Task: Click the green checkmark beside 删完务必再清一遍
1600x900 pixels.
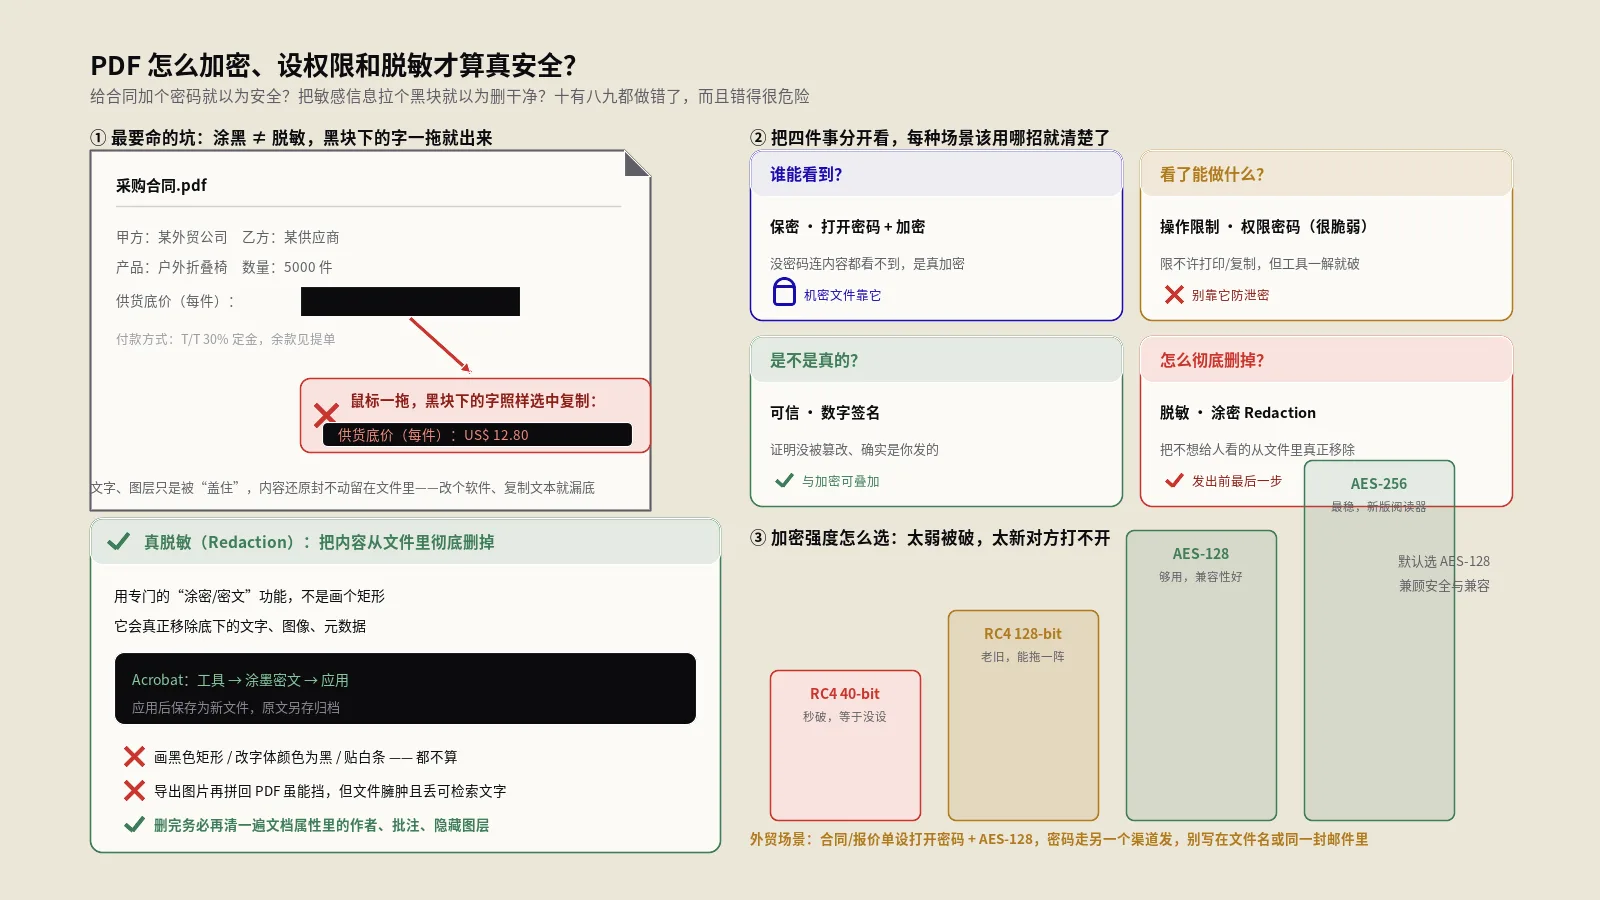Action: (x=134, y=825)
